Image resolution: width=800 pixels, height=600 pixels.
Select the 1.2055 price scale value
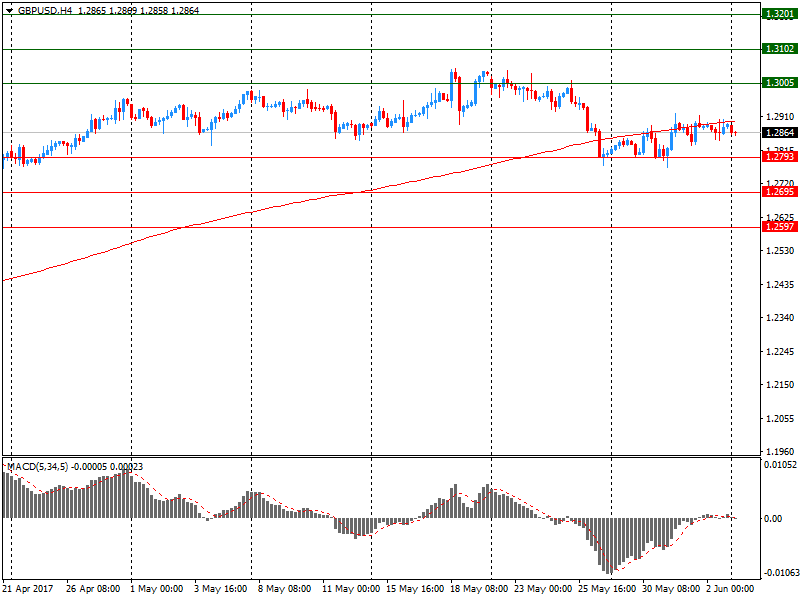(x=780, y=419)
